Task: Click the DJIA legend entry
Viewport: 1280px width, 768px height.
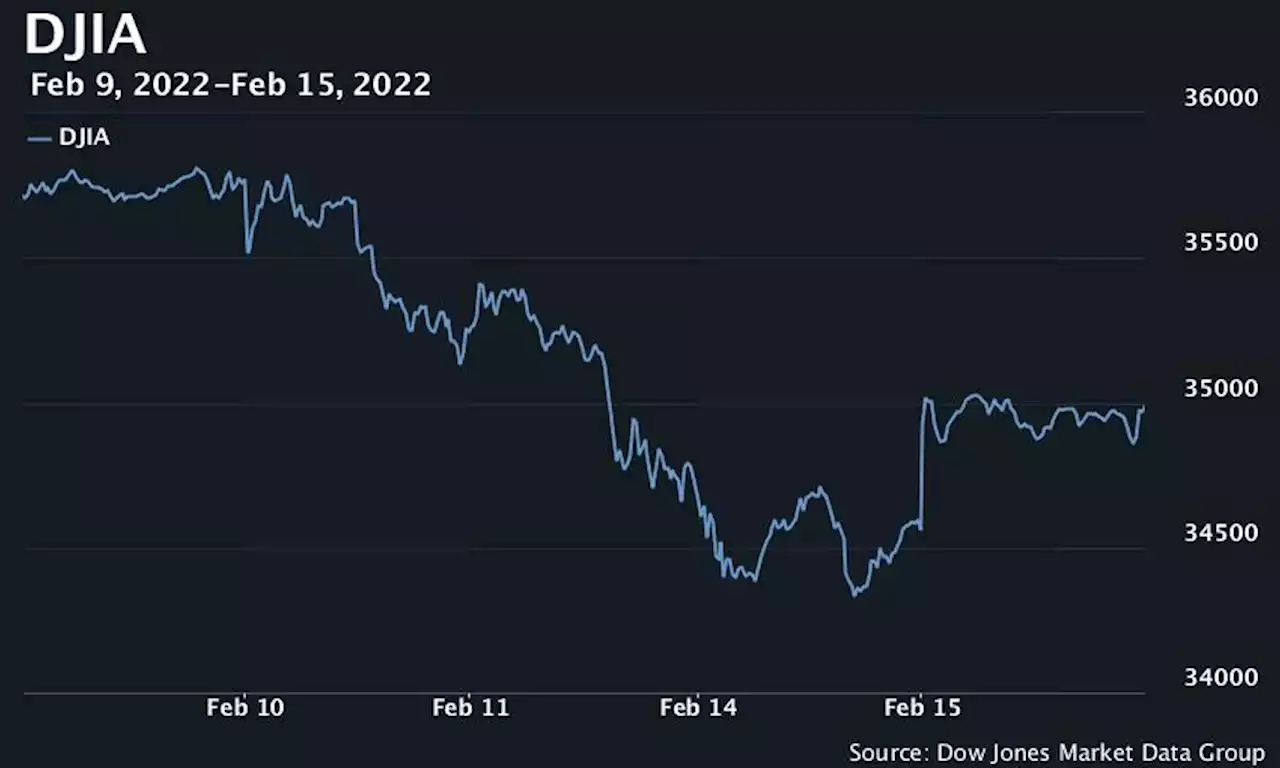Action: click(69, 138)
